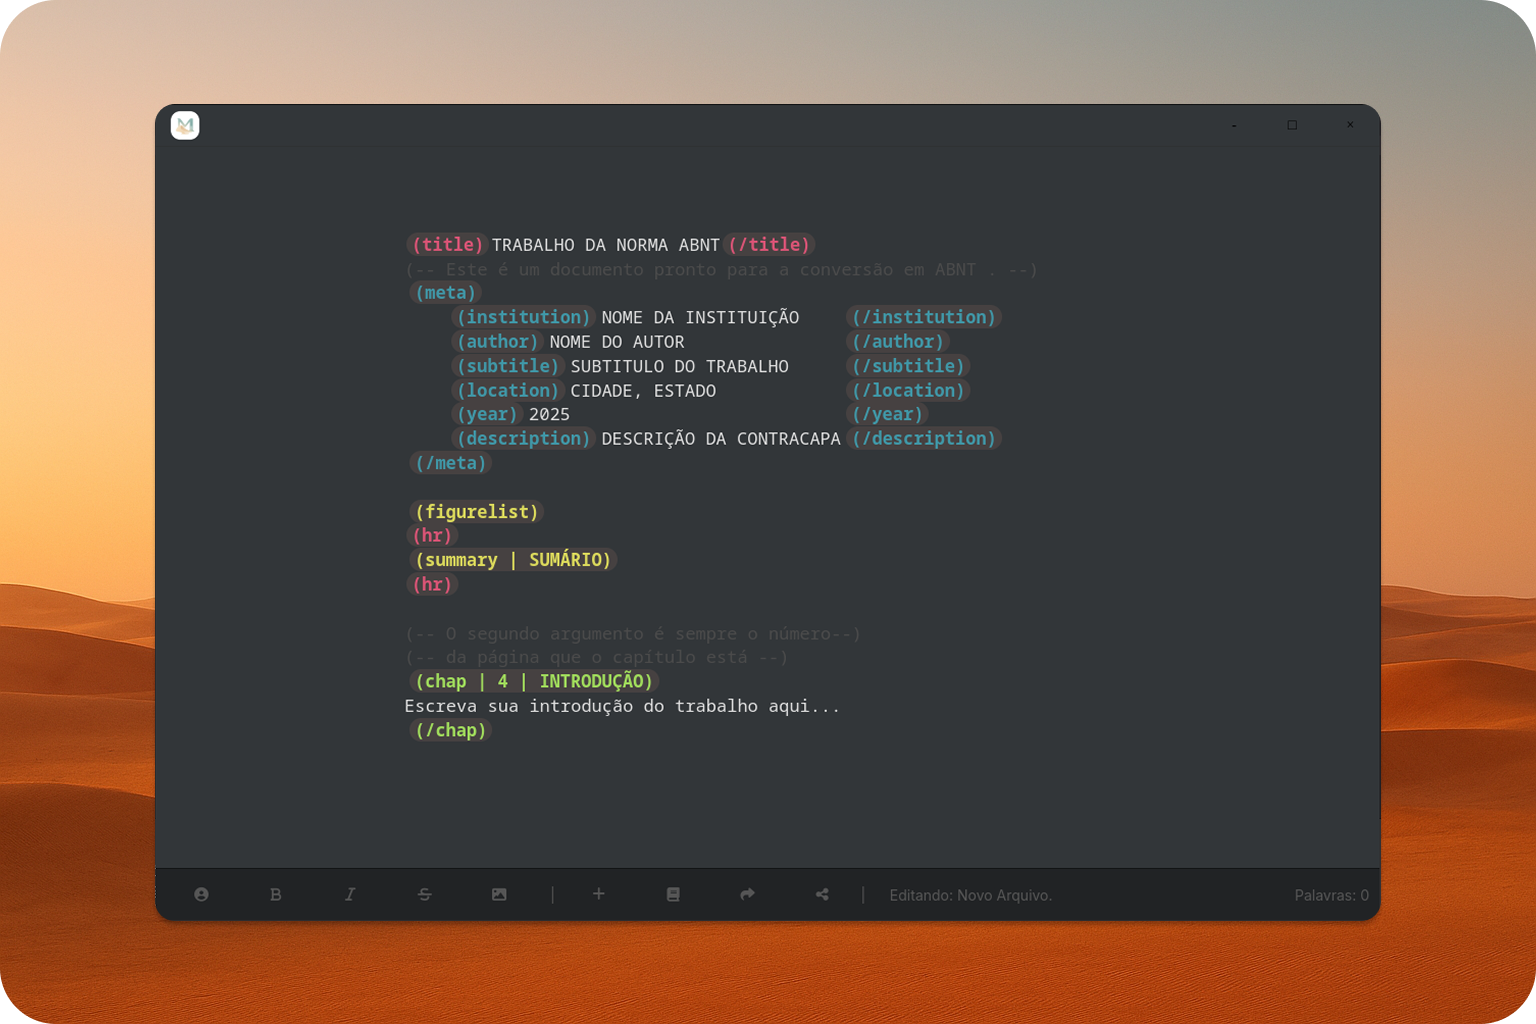Click the export arrow icon
This screenshot has height=1024, width=1536.
pos(747,895)
